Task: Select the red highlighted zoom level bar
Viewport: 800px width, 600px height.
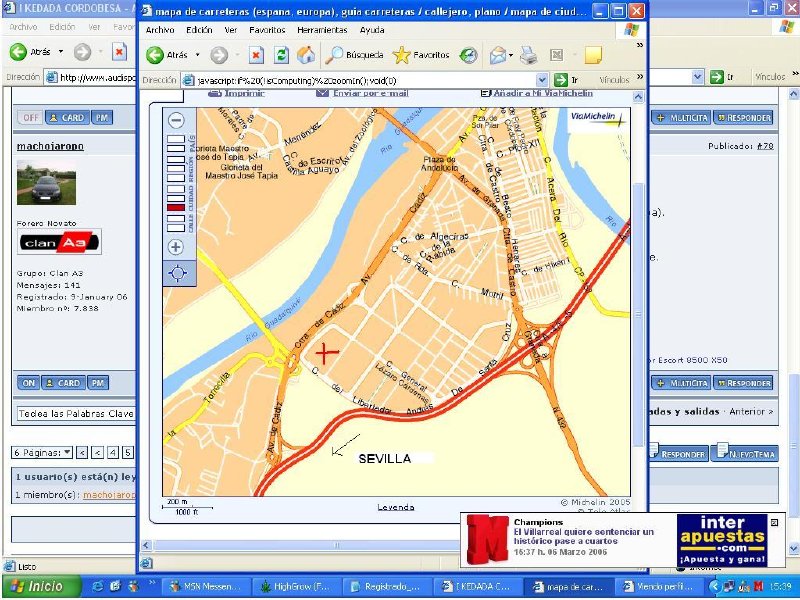Action: click(176, 207)
